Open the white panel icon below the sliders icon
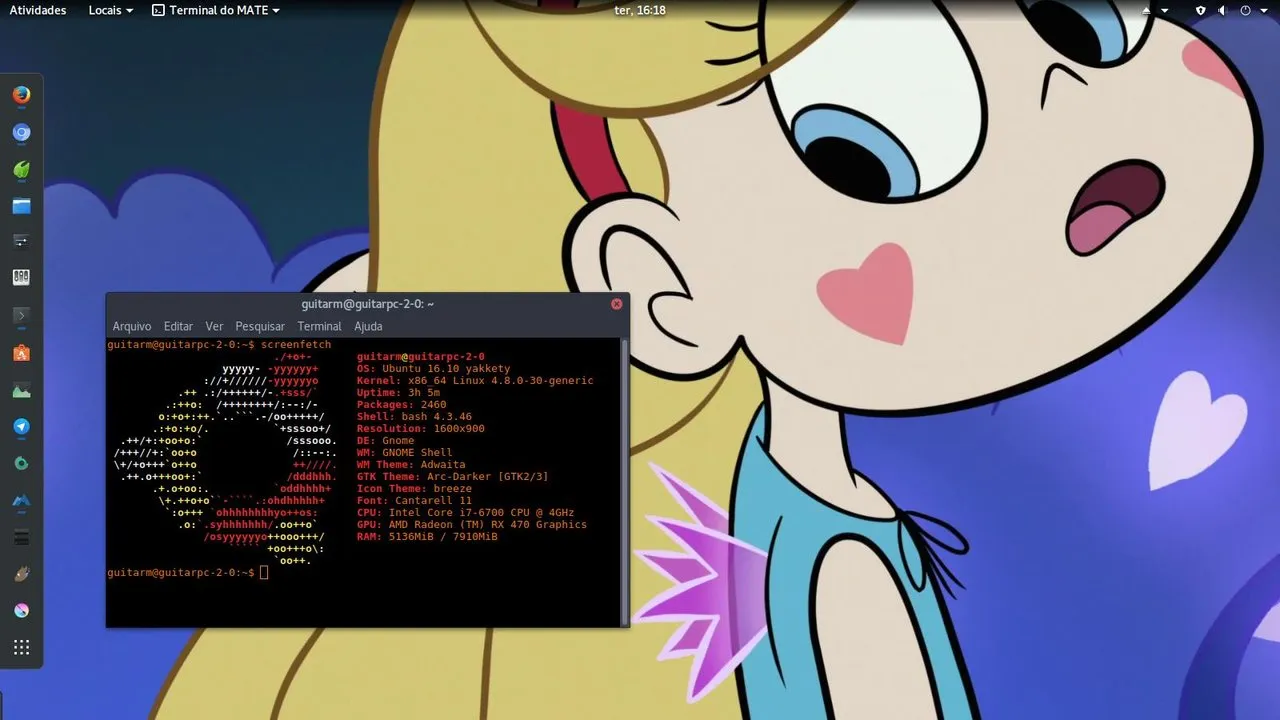Viewport: 1280px width, 720px height. (21, 278)
